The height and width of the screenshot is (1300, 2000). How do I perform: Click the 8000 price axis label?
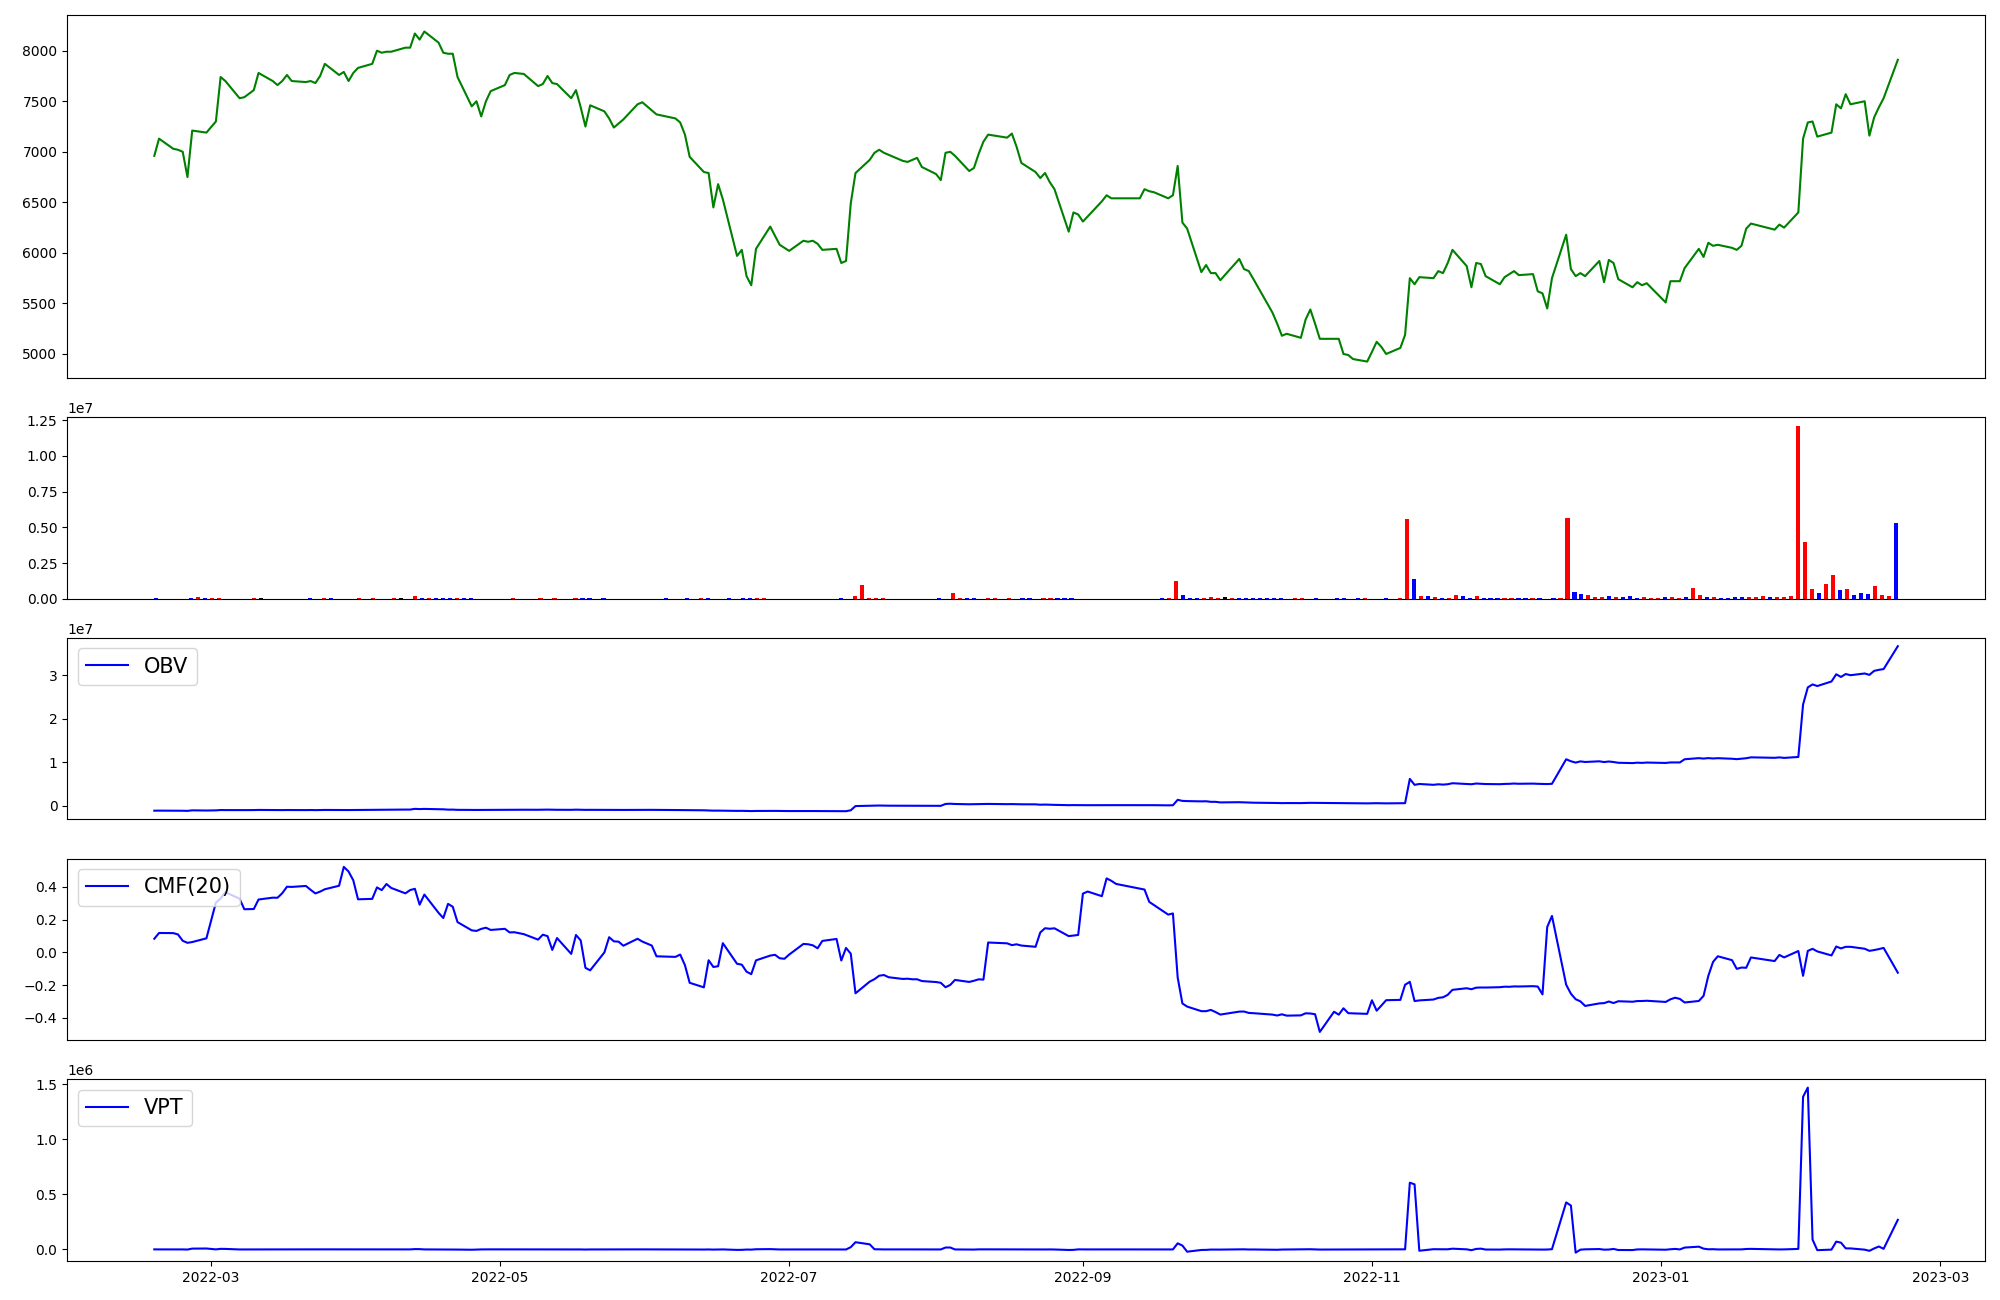click(x=39, y=51)
